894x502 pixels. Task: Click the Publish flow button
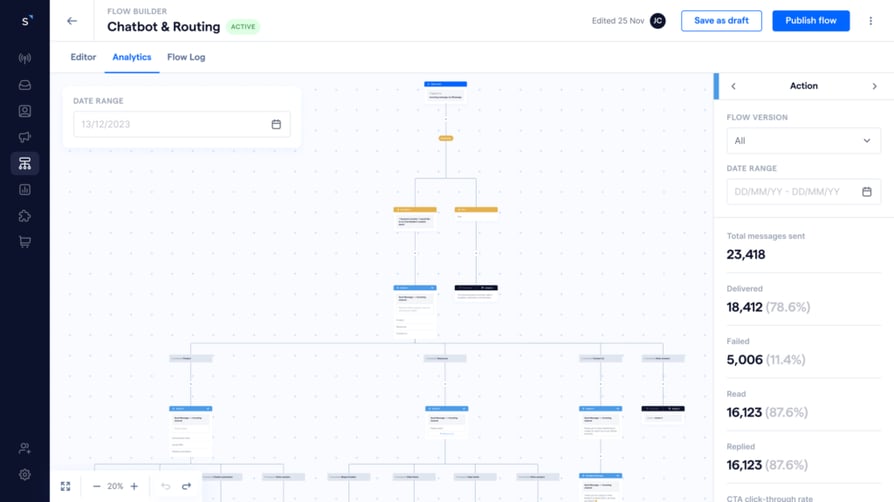click(x=811, y=21)
